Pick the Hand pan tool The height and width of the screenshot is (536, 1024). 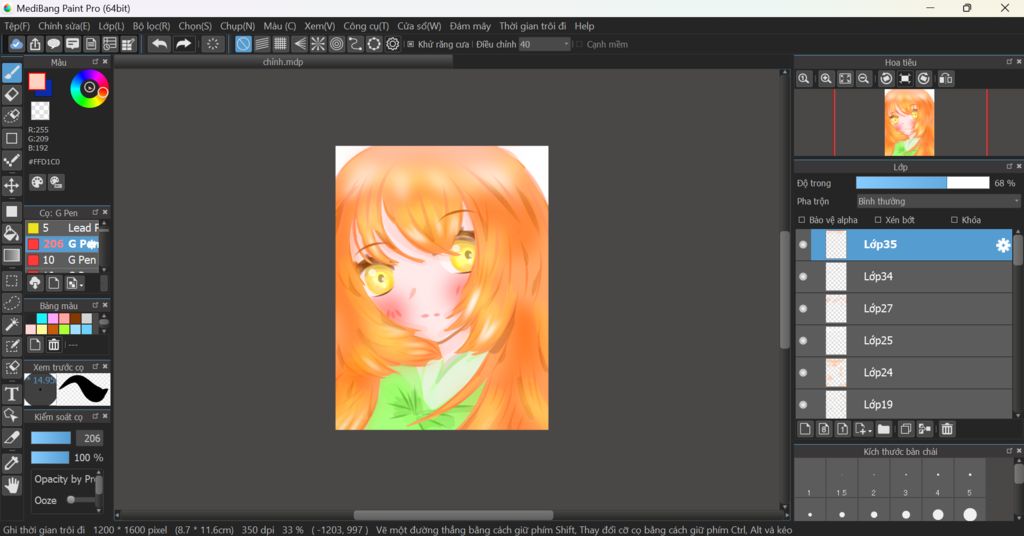(12, 486)
